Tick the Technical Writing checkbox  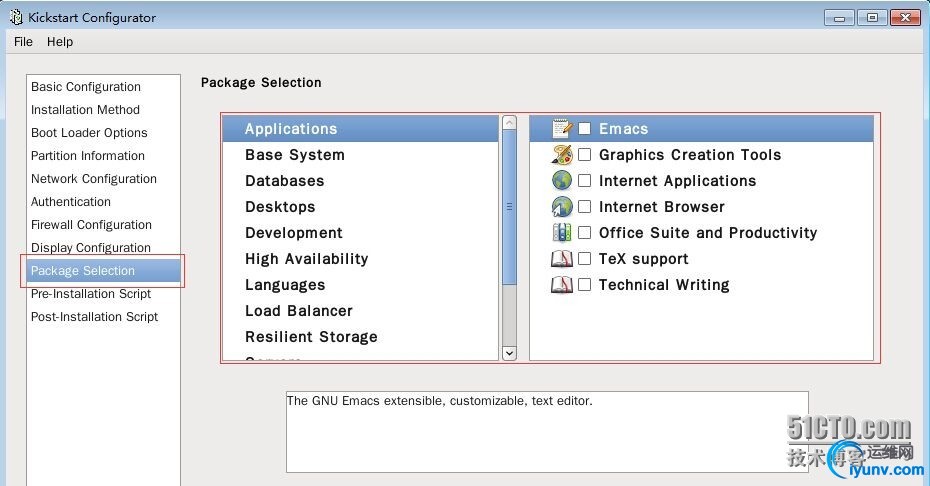point(585,285)
